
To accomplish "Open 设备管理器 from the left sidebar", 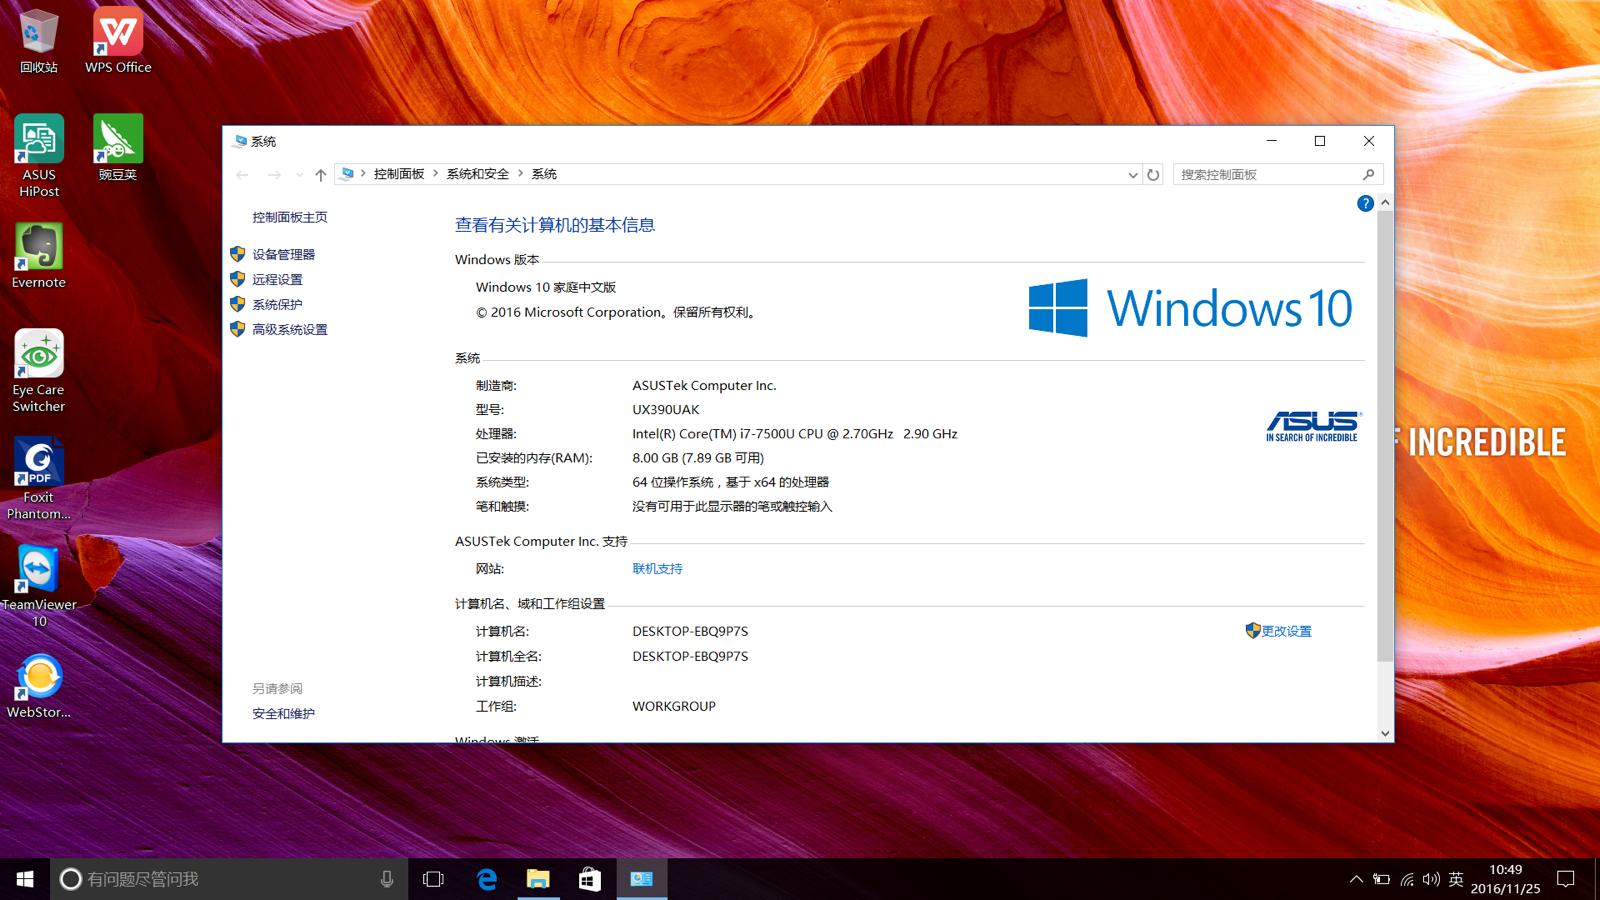I will point(283,255).
